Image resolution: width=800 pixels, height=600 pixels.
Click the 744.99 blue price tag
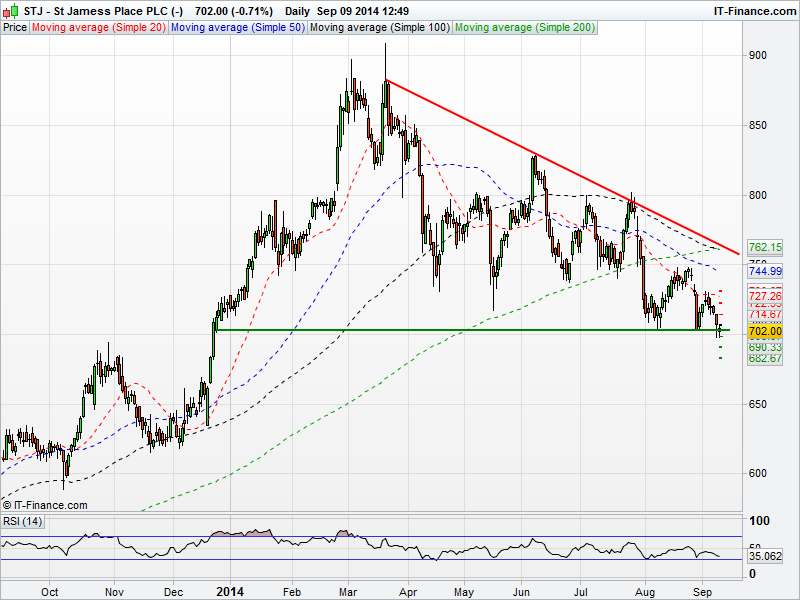[x=765, y=271]
